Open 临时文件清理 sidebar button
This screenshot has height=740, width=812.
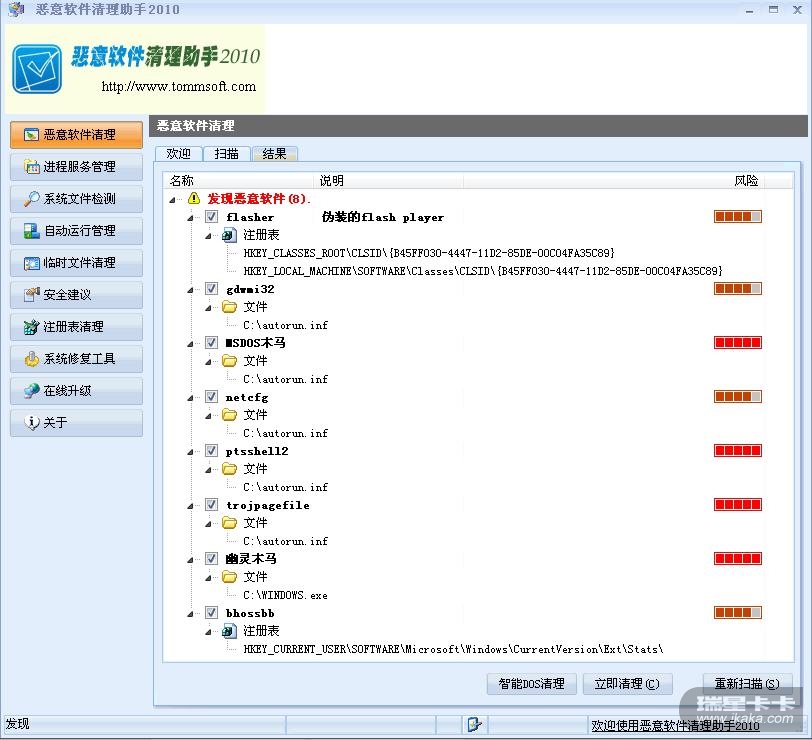(x=76, y=263)
